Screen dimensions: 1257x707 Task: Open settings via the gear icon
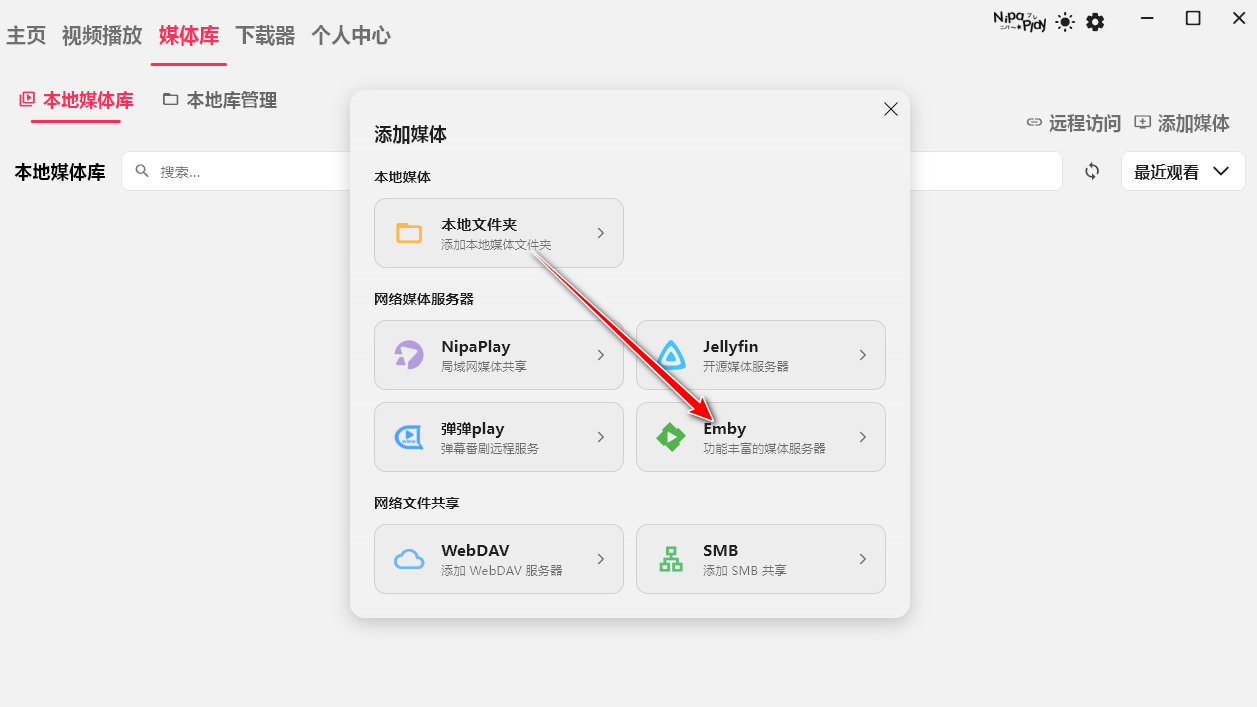(x=1095, y=22)
